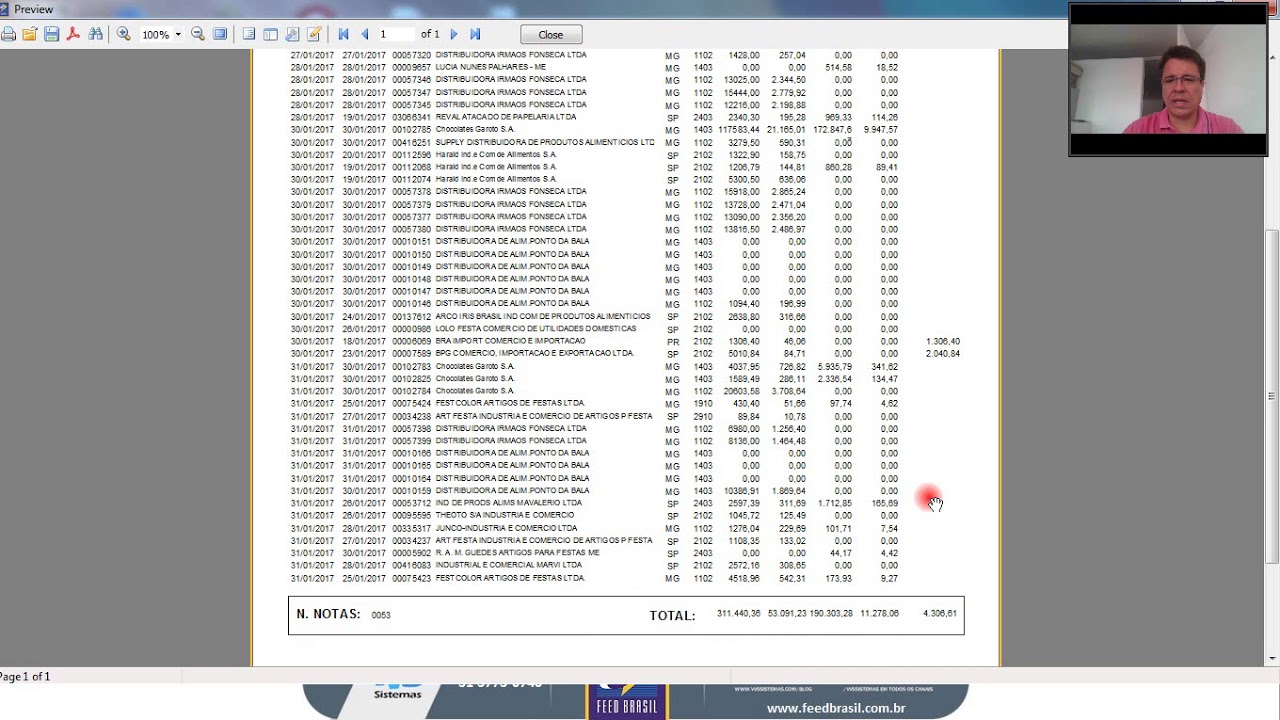
Task: Click the Print icon in toolbar
Action: (x=8, y=34)
